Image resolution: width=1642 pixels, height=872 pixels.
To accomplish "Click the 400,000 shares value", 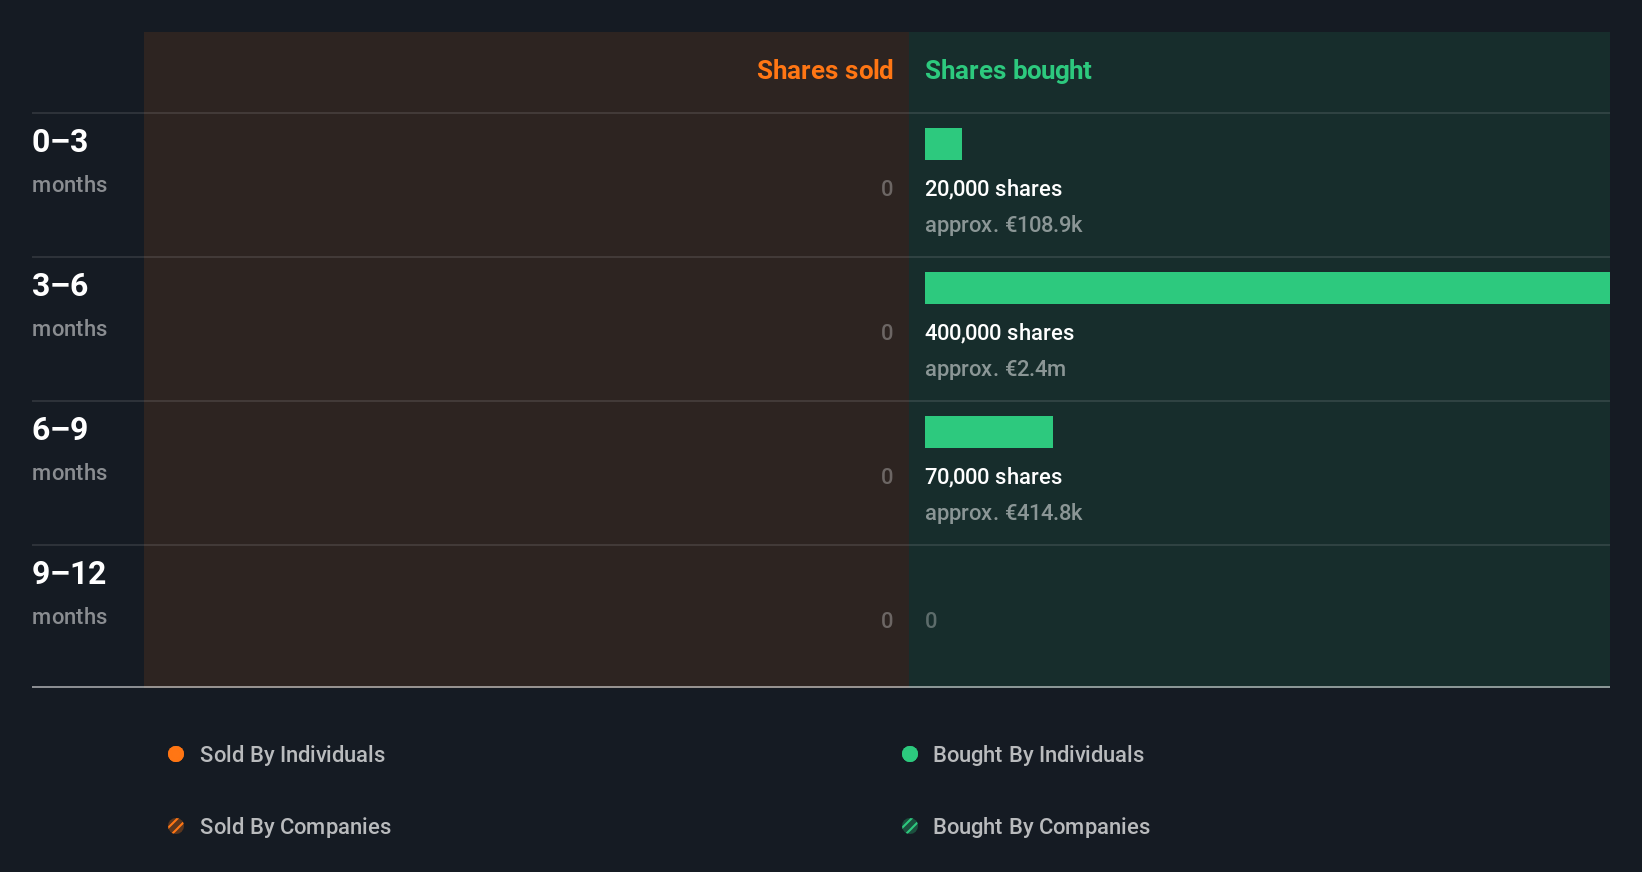I will [x=999, y=332].
